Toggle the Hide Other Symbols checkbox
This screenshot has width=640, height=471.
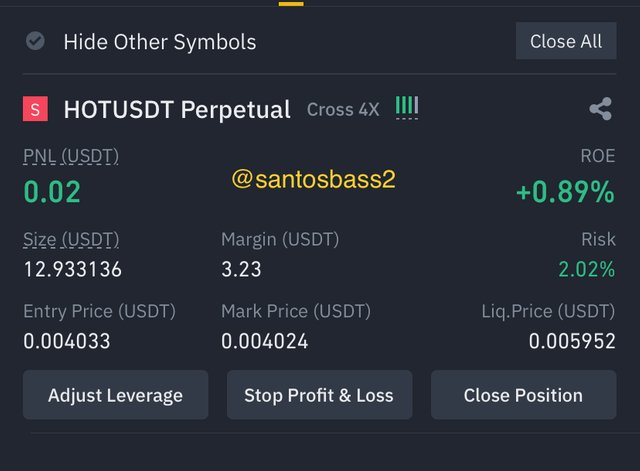35,41
